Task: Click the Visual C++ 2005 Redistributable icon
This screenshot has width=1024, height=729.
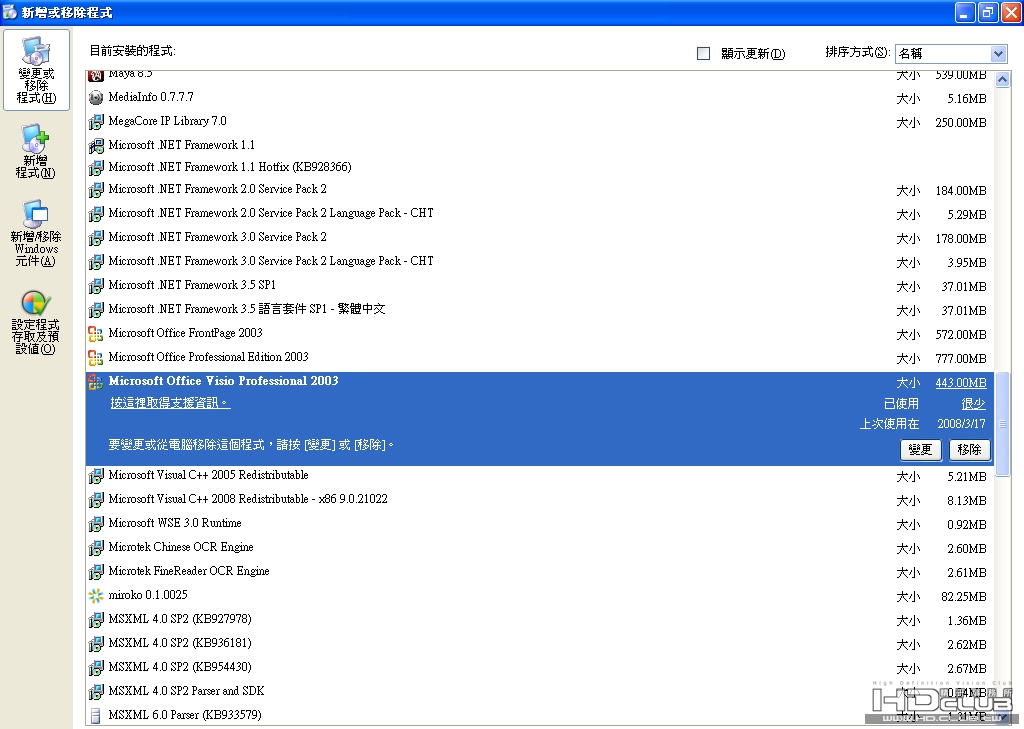Action: 96,476
